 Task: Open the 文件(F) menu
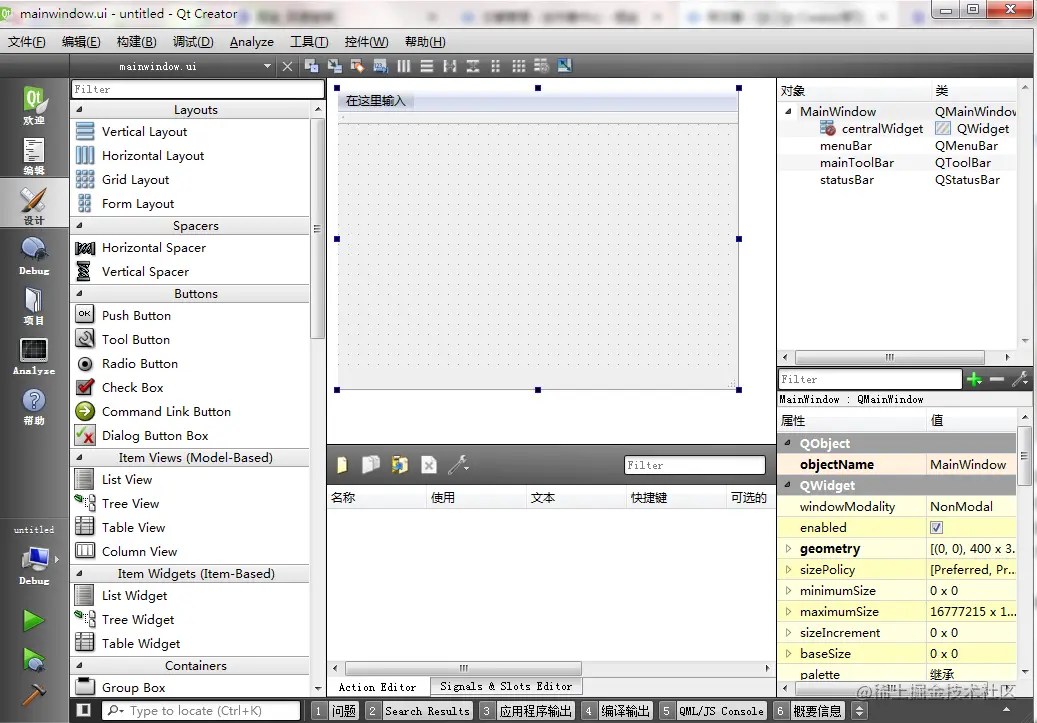pyautogui.click(x=27, y=42)
